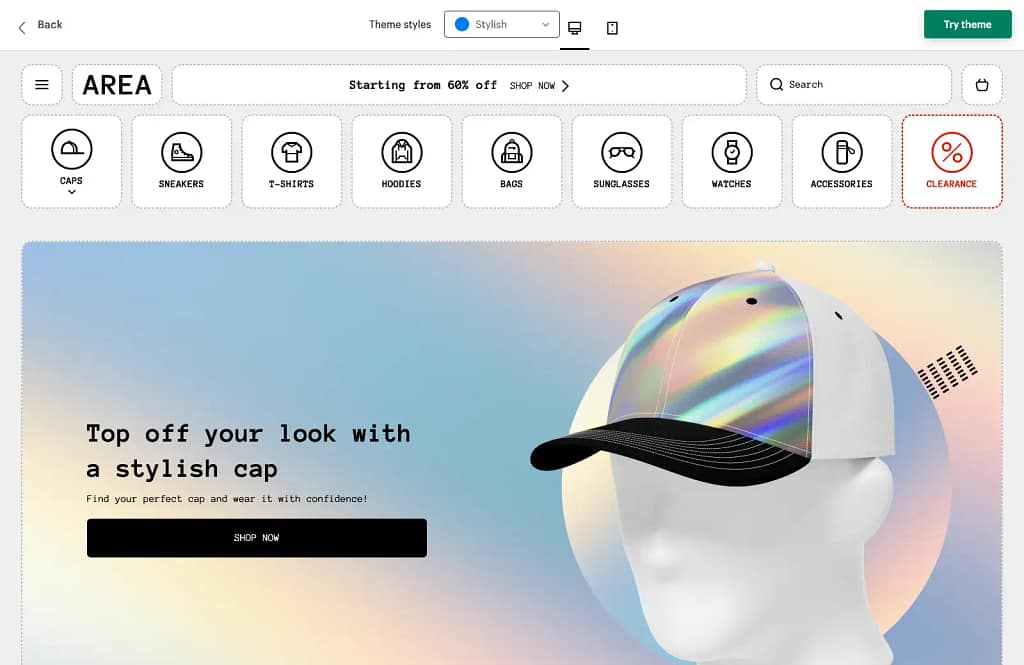This screenshot has height=665, width=1024.
Task: Follow the SHOP NOW announcement link
Action: click(x=539, y=86)
